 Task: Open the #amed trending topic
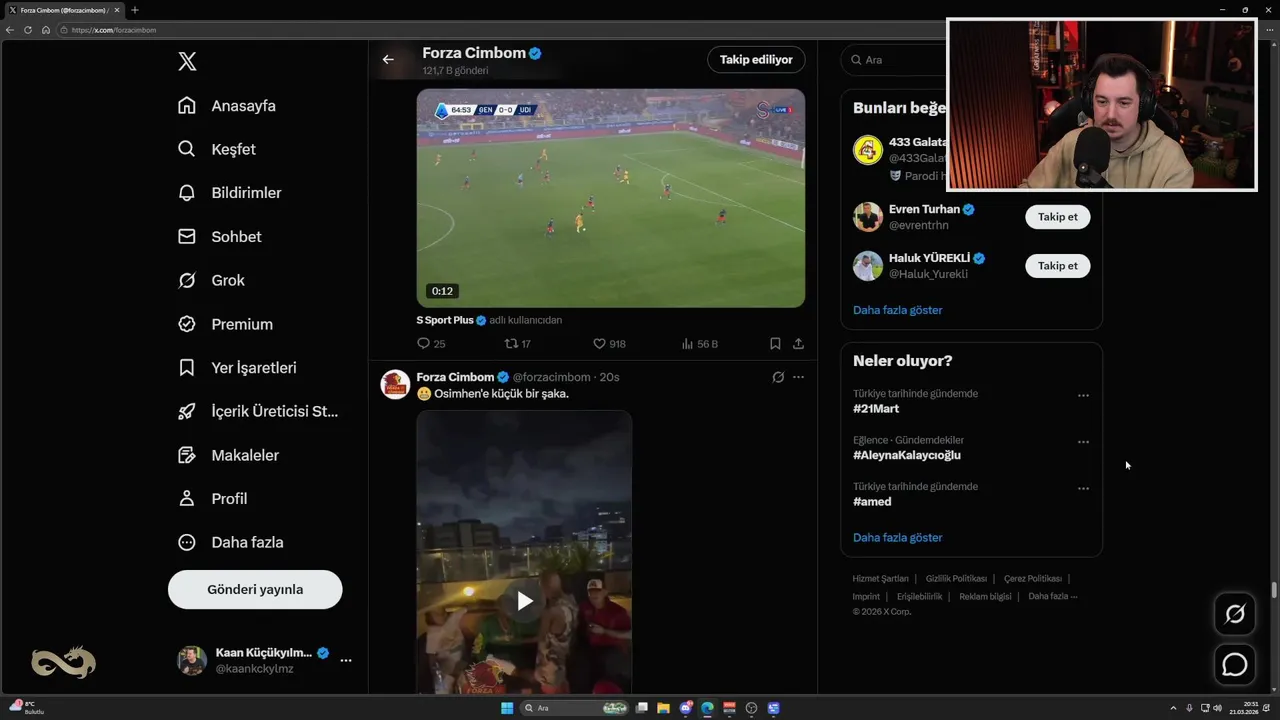pos(872,502)
